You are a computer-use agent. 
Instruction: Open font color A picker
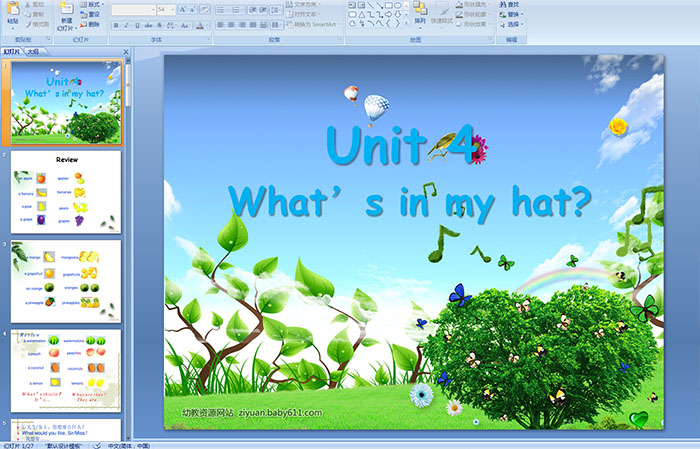(x=200, y=25)
